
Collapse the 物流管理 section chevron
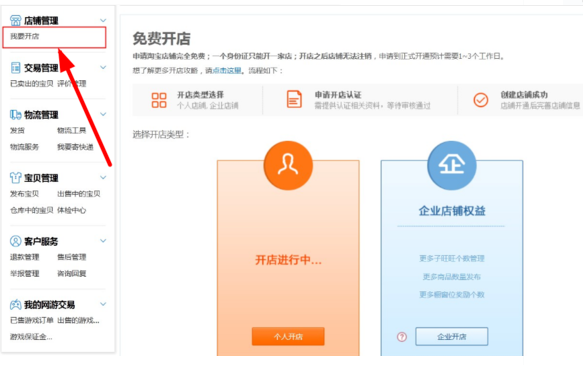pyautogui.click(x=103, y=114)
